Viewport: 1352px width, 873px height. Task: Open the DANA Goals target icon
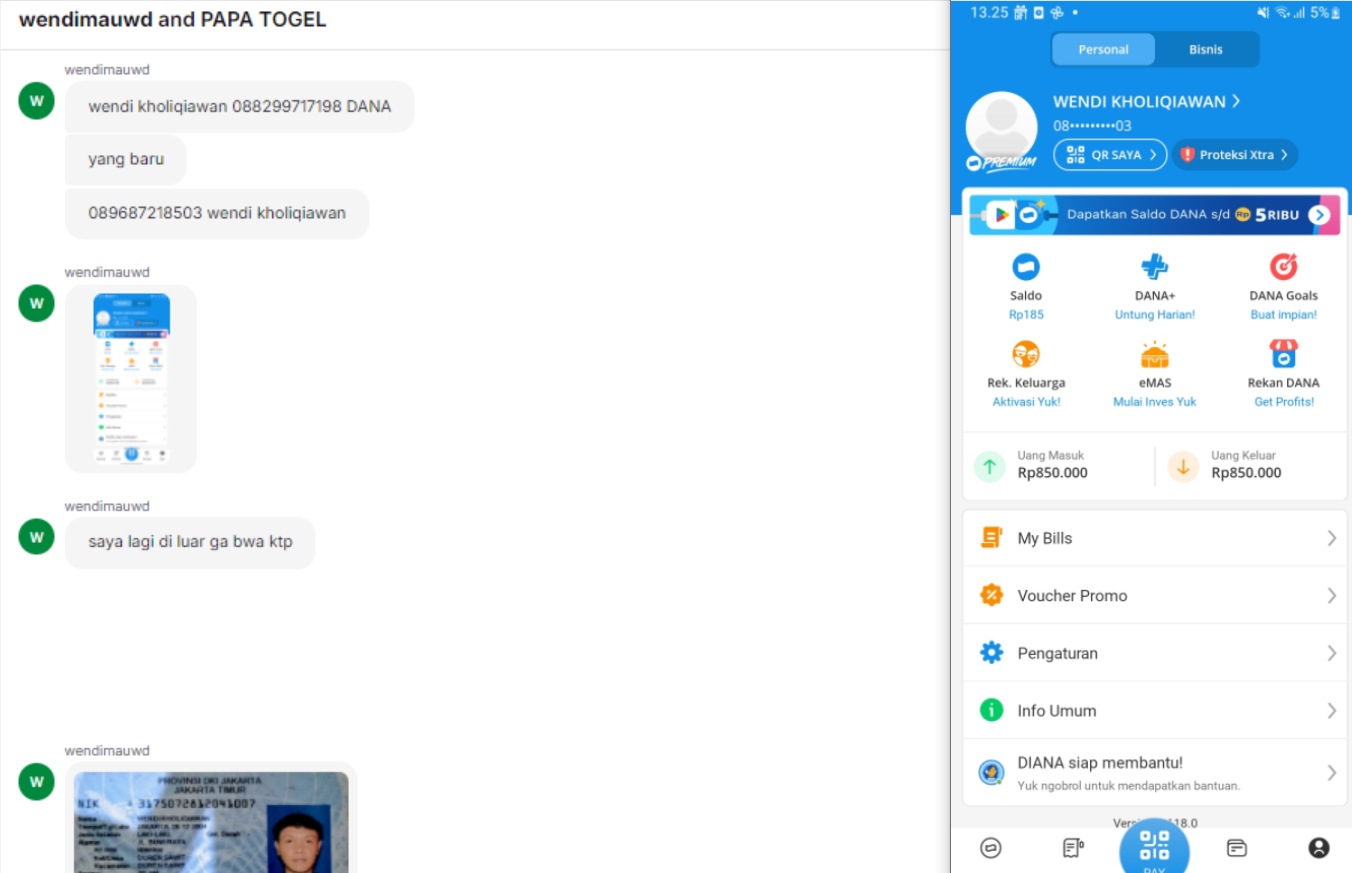pyautogui.click(x=1283, y=266)
